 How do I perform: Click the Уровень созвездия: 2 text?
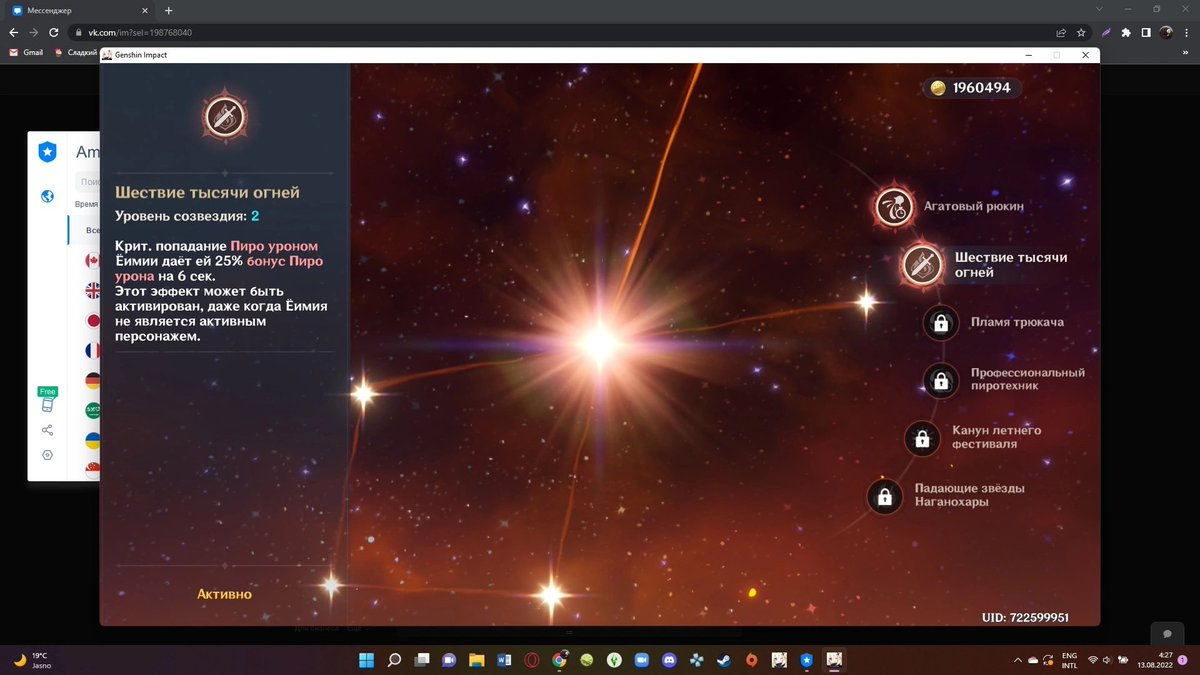pos(187,216)
